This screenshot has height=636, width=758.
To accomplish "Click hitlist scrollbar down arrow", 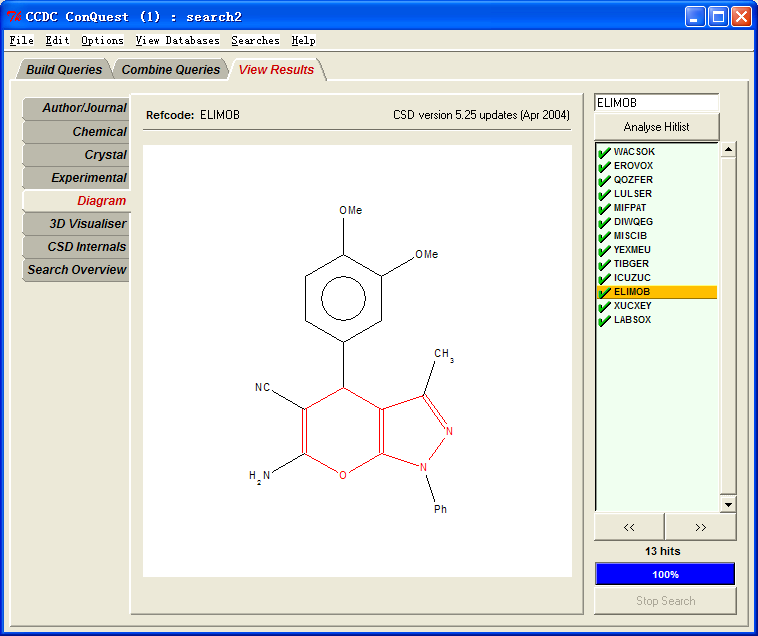I will tap(728, 505).
